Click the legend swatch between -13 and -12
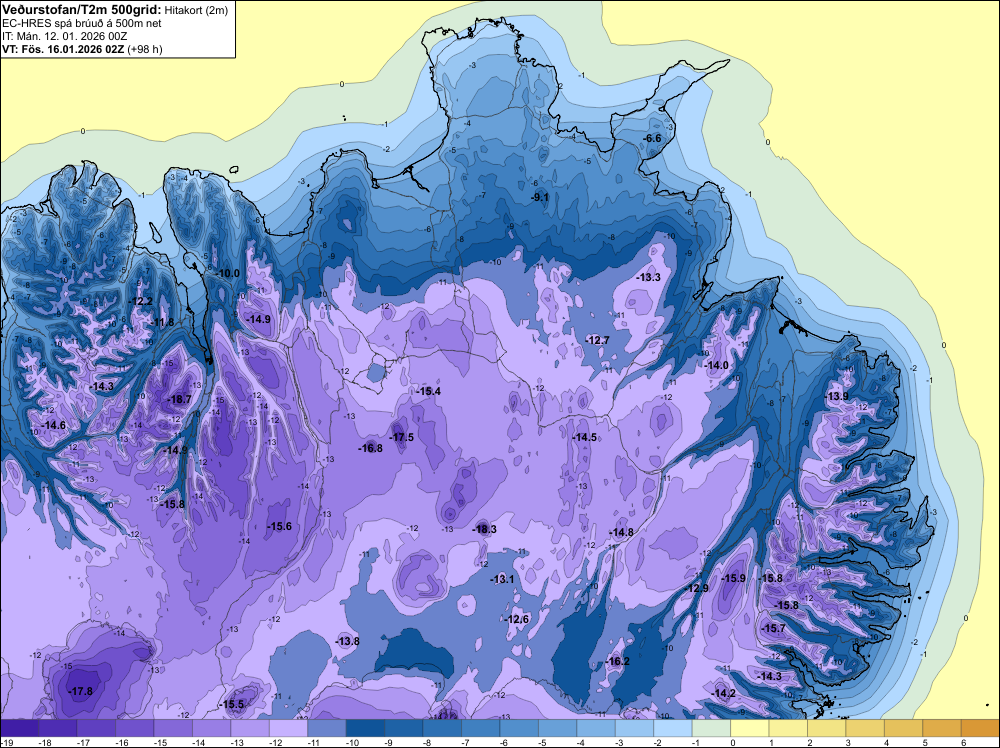The height and width of the screenshot is (748, 1000). tap(250, 728)
